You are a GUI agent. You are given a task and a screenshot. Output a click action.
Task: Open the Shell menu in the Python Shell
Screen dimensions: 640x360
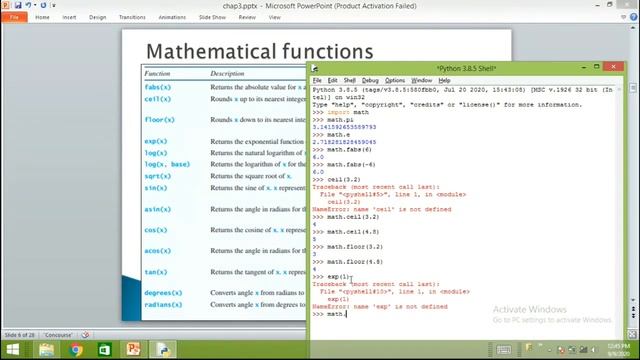(349, 80)
